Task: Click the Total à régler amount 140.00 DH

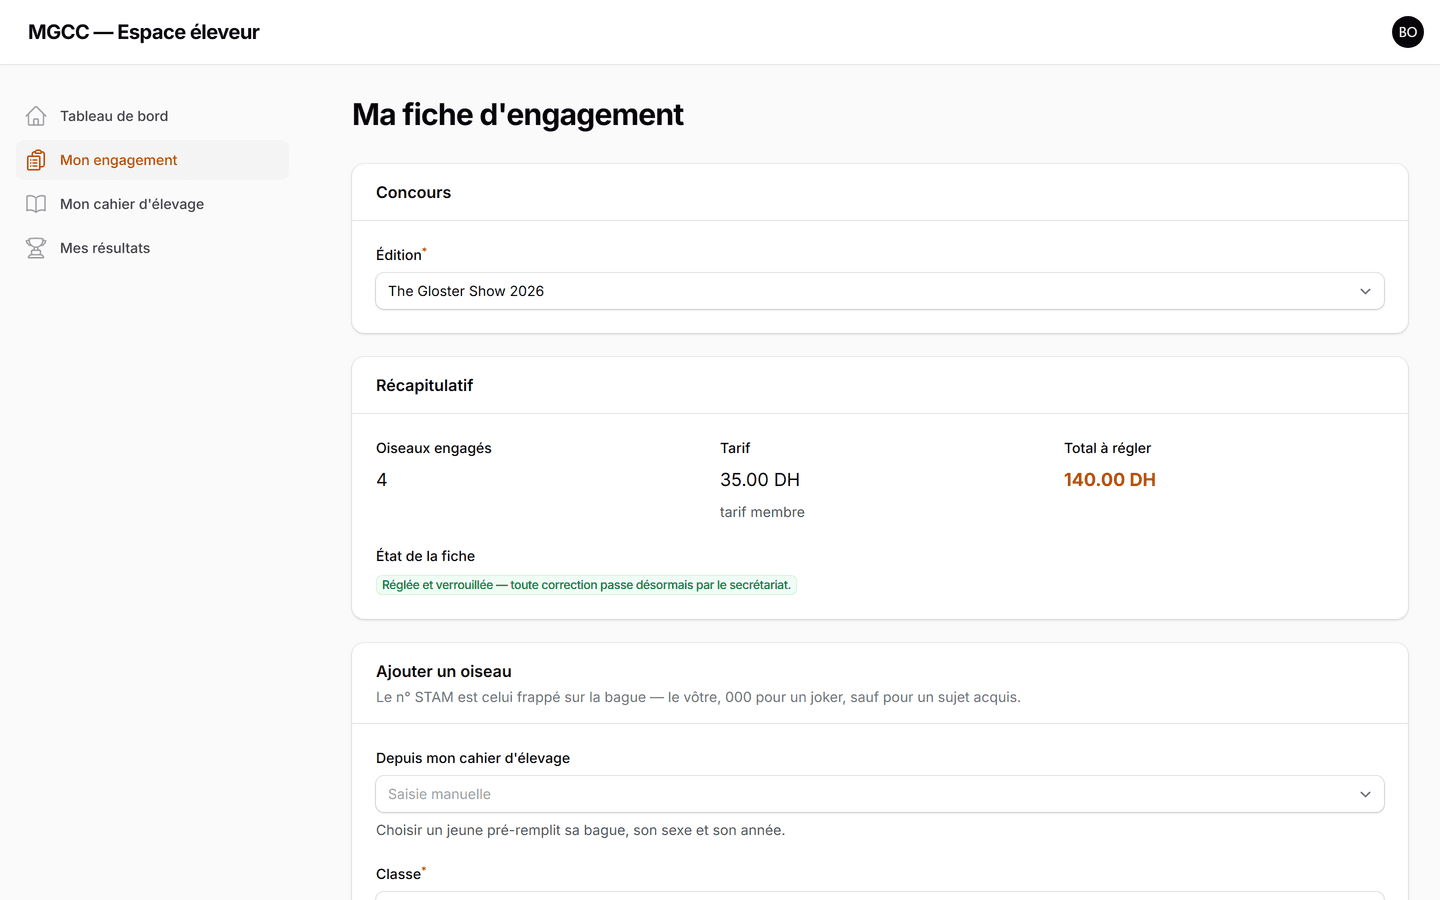Action: (x=1110, y=480)
